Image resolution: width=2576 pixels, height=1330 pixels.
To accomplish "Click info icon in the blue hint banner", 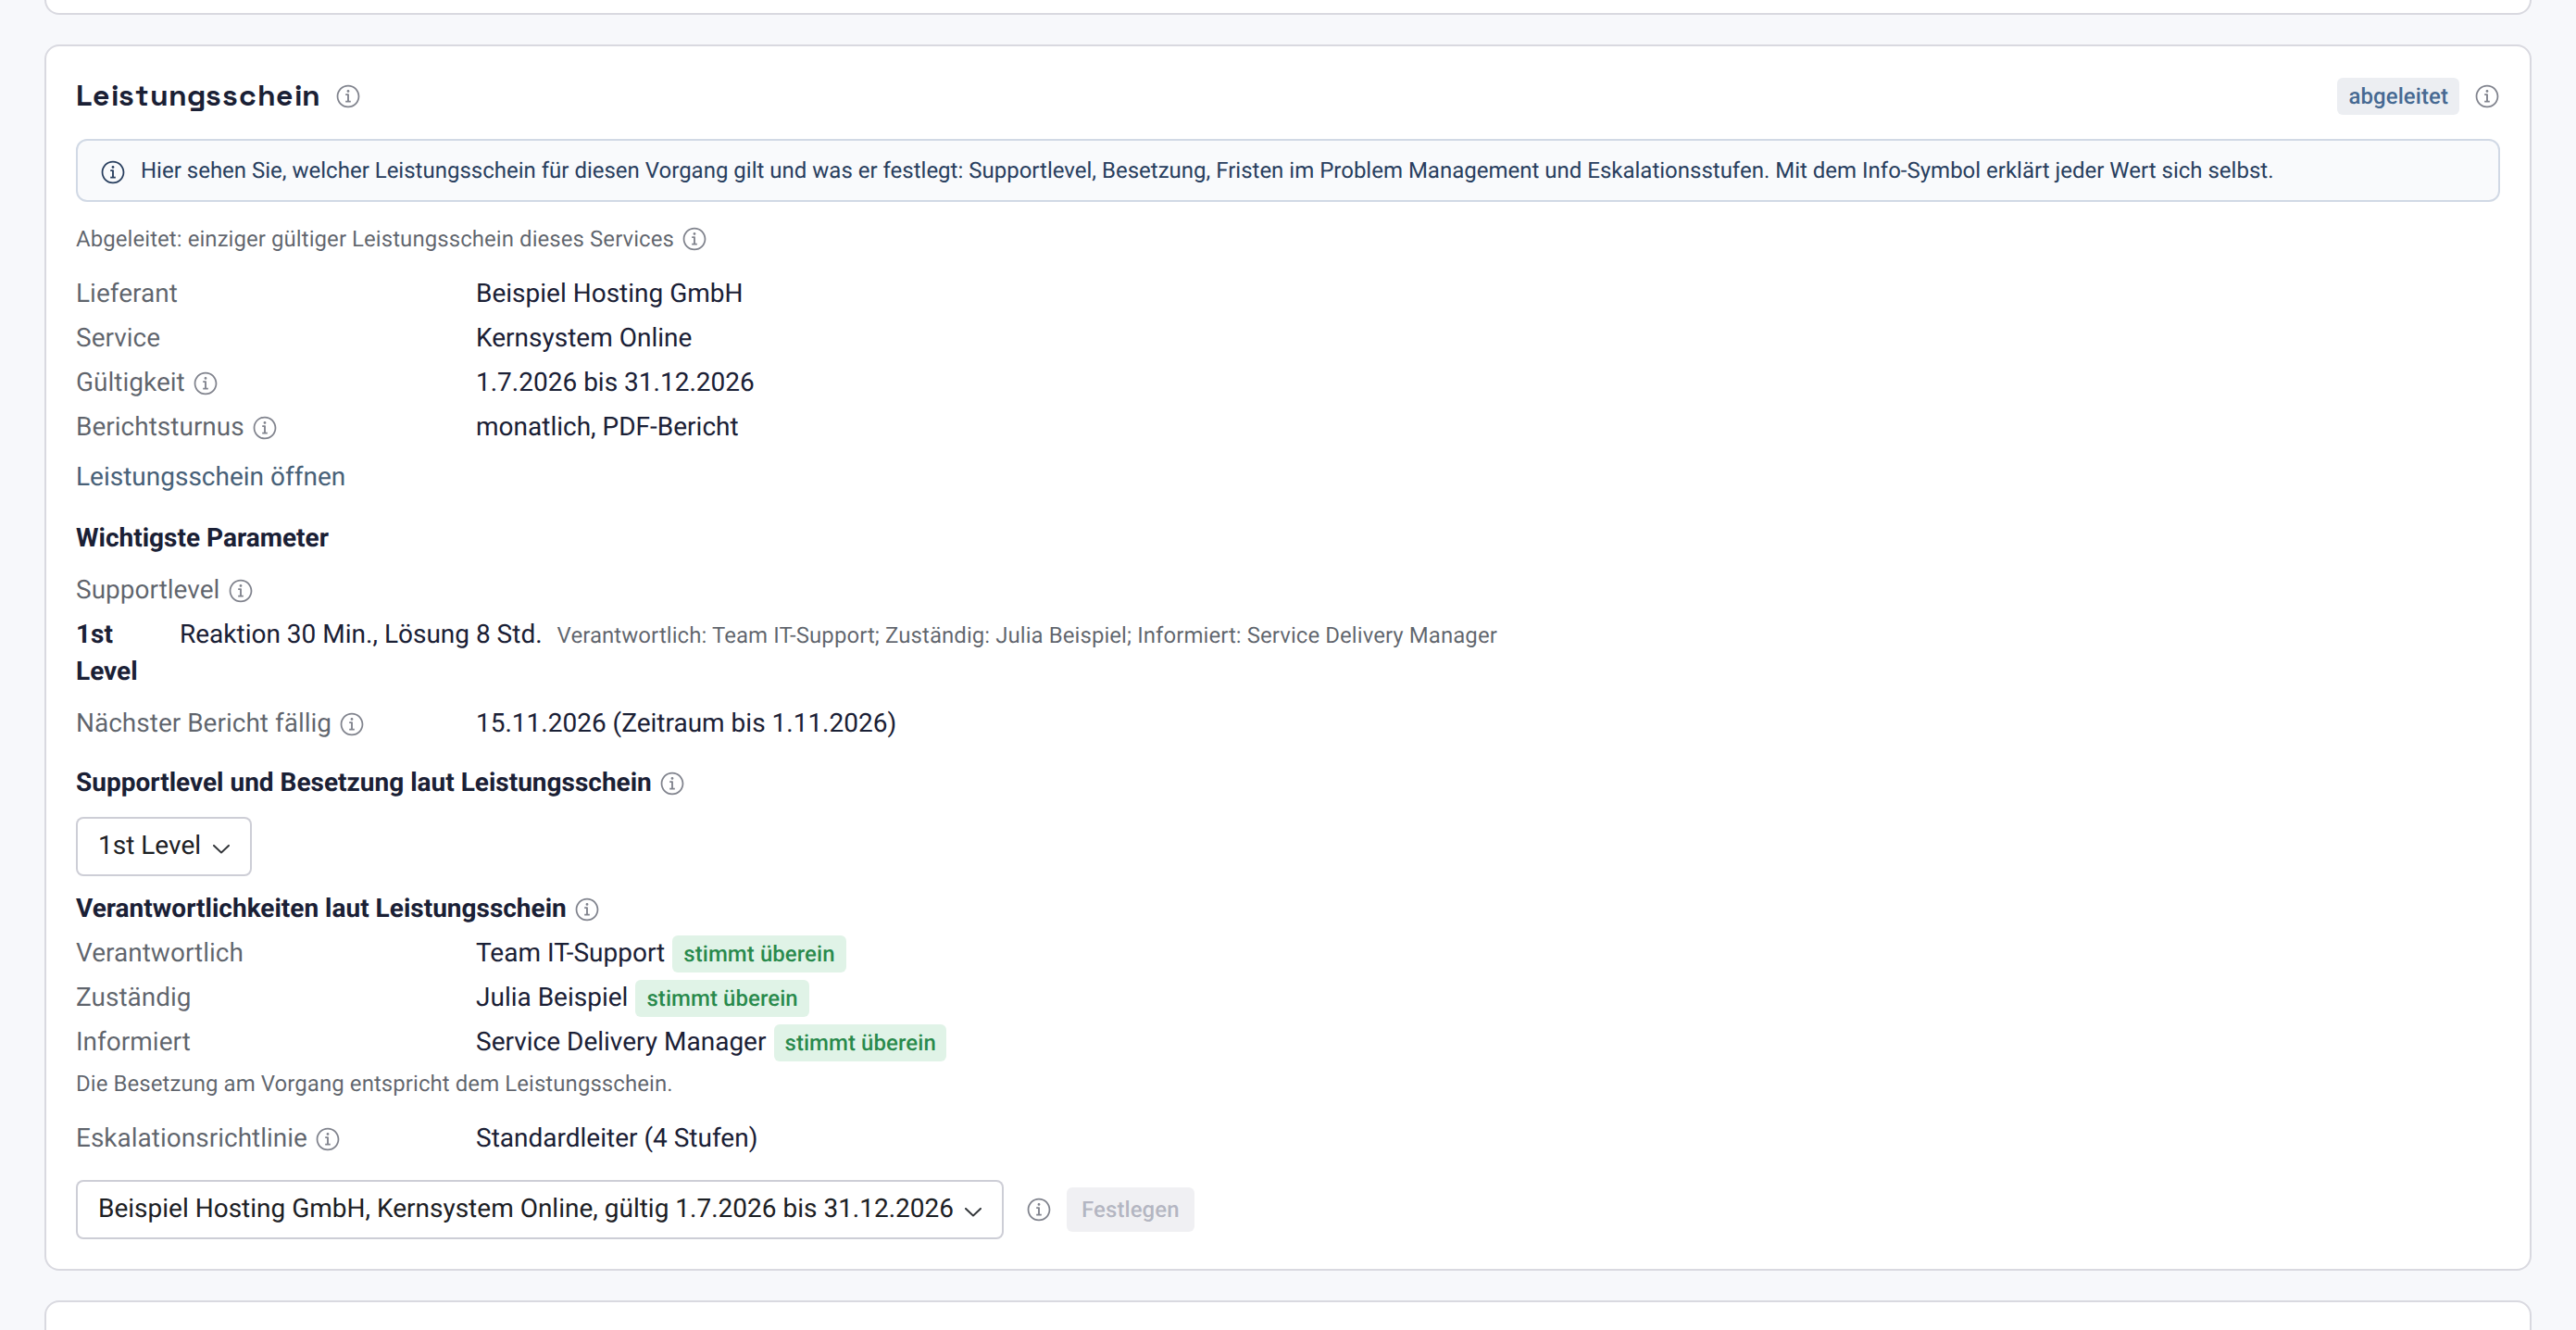I will [113, 172].
